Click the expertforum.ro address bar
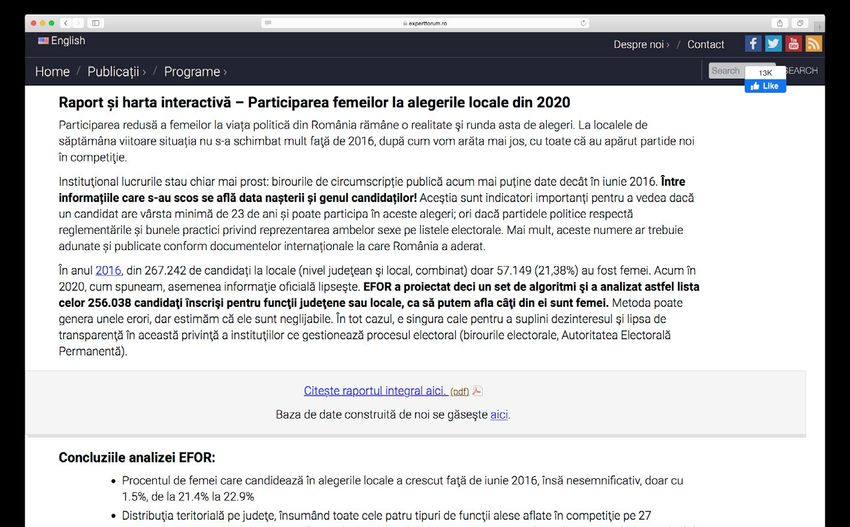Screen dimensions: 850x527 [x=425, y=23]
